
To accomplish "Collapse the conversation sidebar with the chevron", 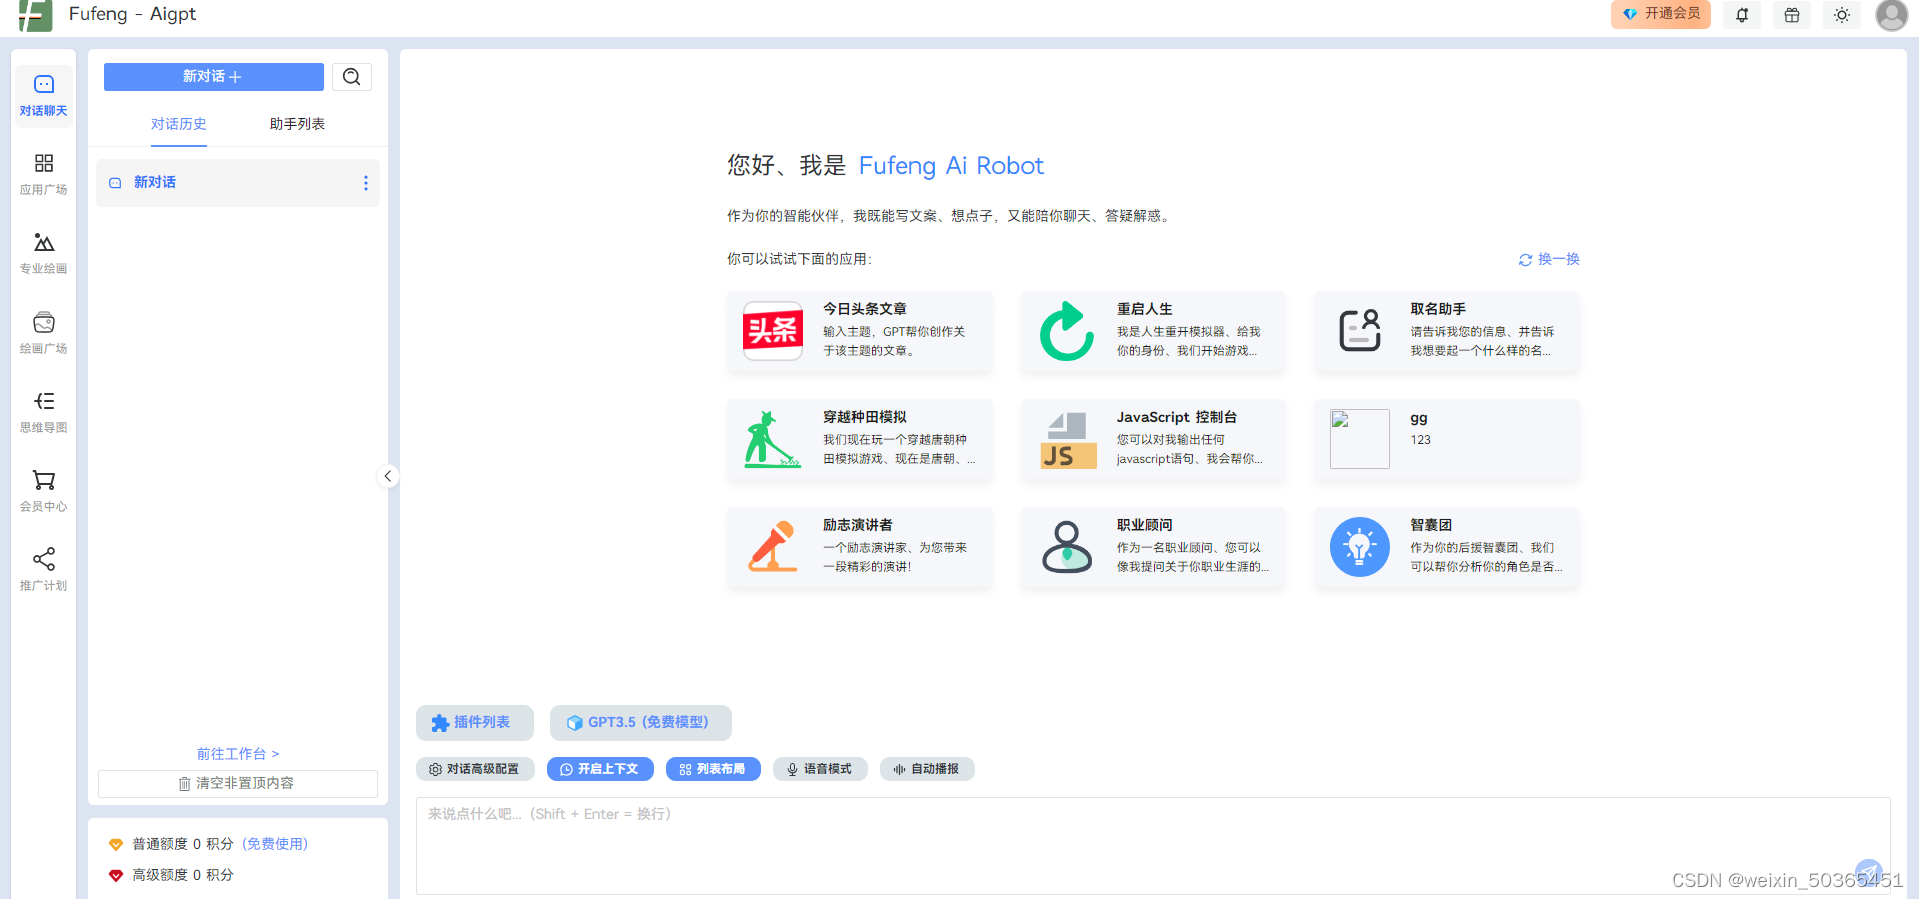I will [388, 476].
